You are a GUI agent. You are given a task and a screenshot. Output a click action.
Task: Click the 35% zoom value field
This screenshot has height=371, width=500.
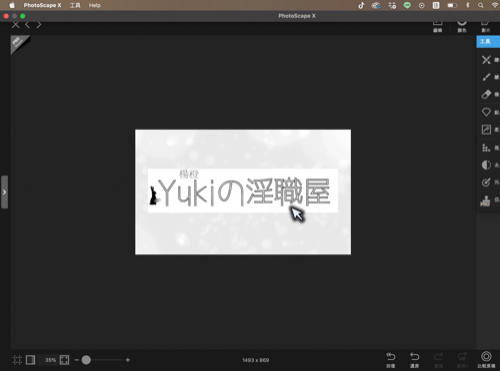click(50, 360)
